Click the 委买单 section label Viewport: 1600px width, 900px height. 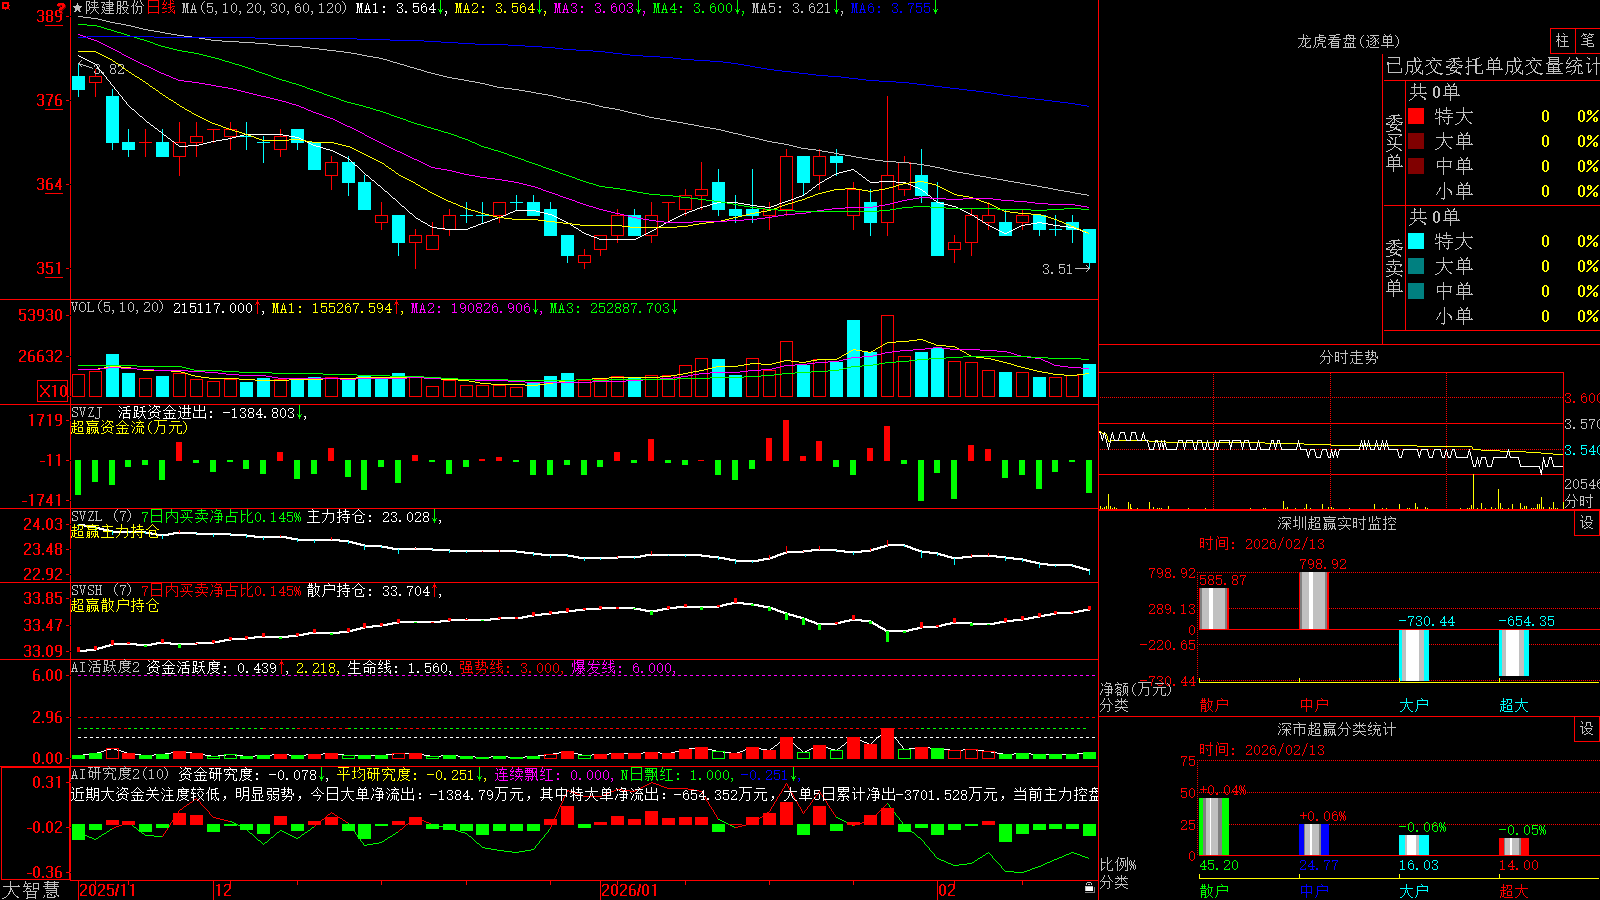[x=1394, y=142]
